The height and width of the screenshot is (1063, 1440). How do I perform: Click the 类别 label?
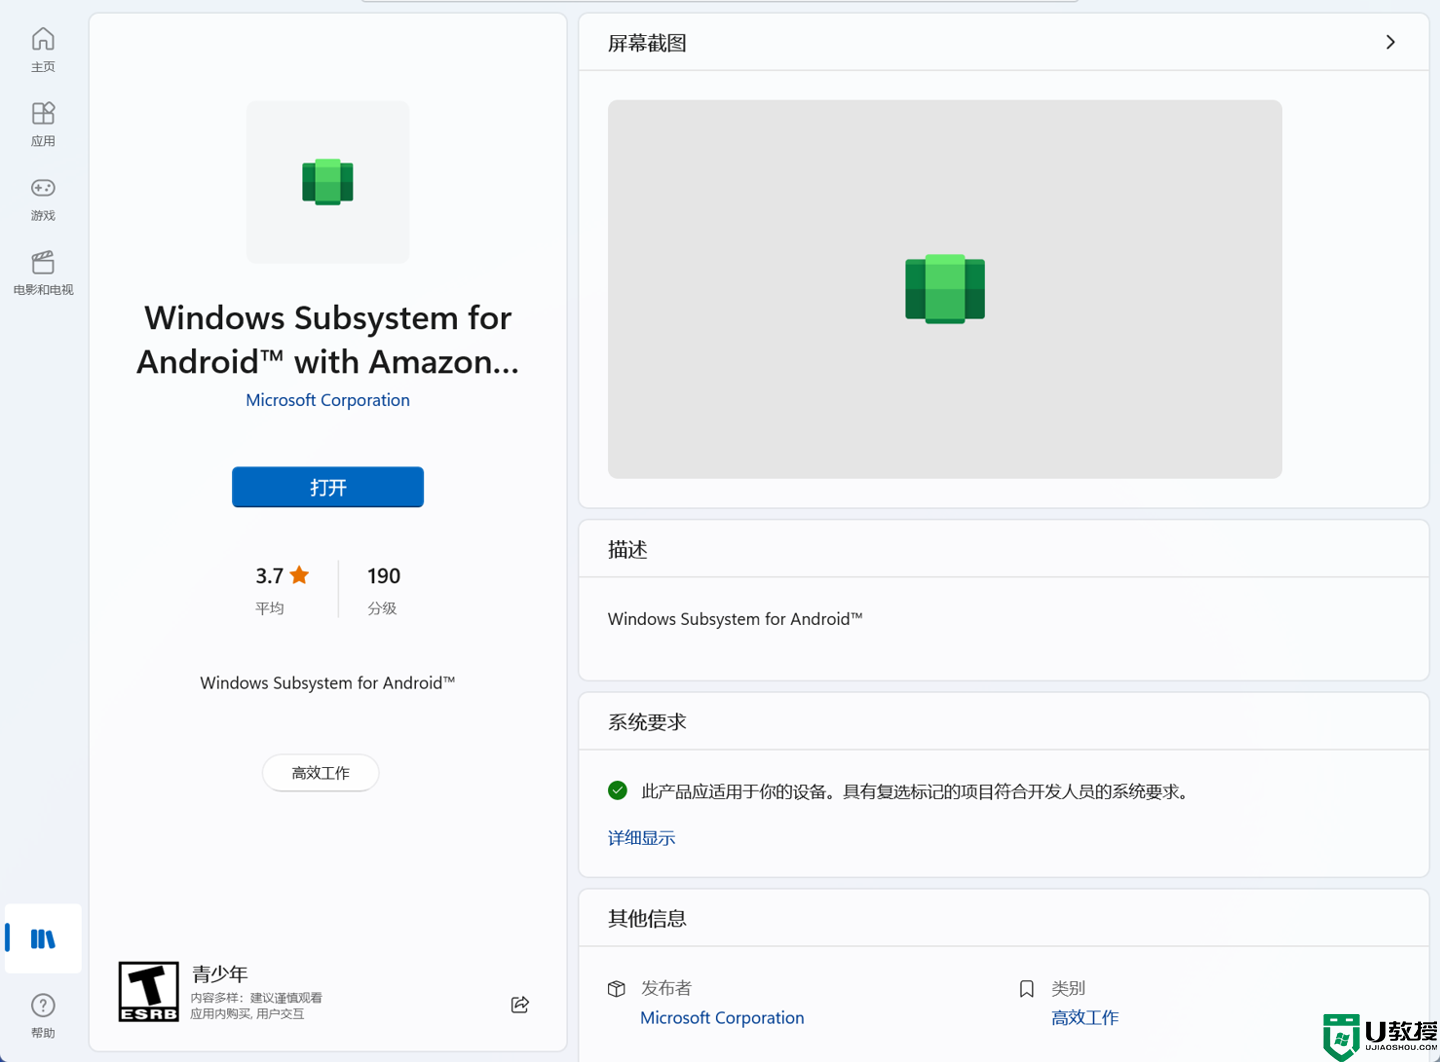point(1068,989)
